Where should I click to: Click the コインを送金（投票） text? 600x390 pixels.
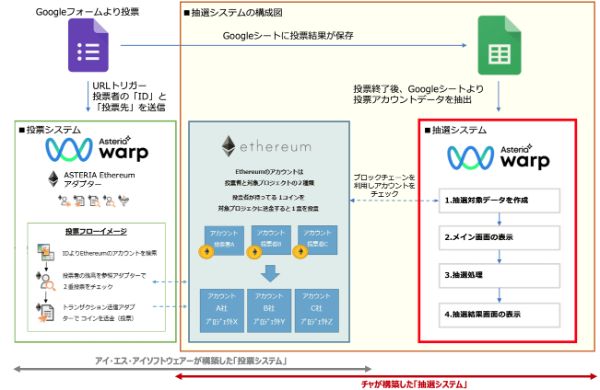(x=108, y=318)
